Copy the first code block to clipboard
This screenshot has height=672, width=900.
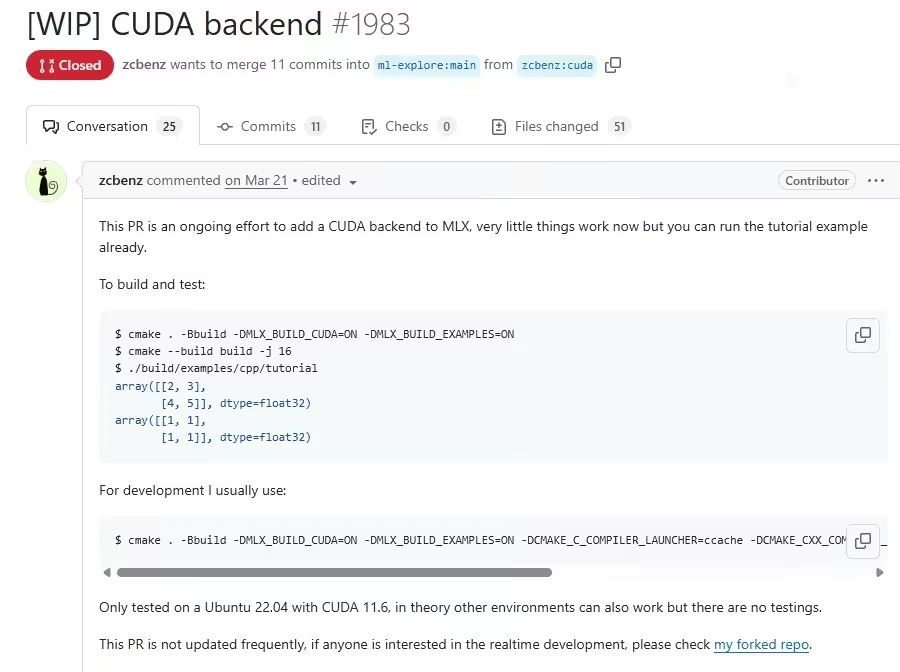click(862, 335)
